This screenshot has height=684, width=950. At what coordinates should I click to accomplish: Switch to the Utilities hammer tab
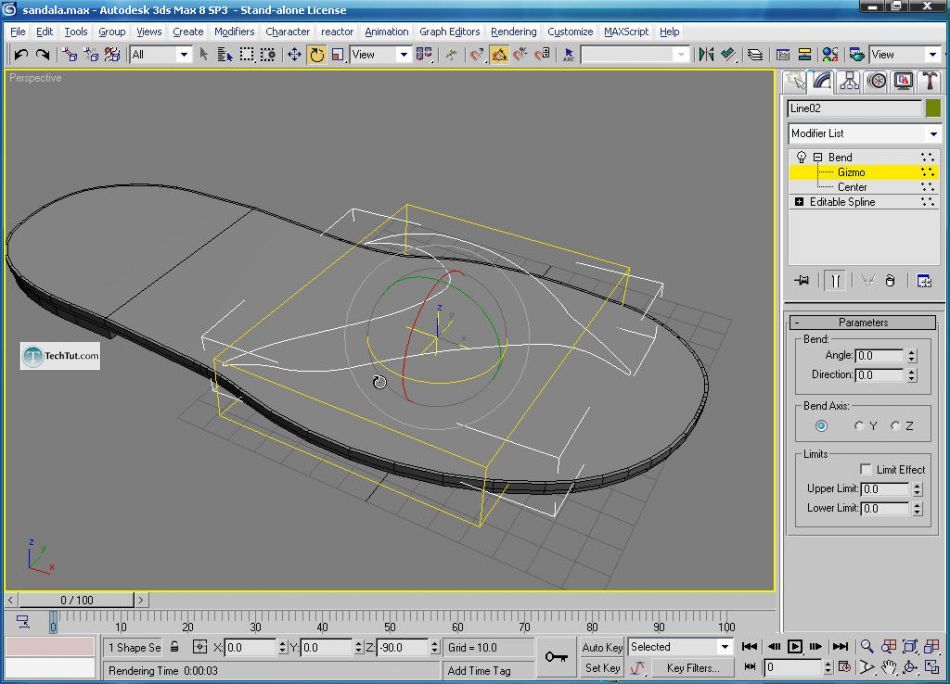[x=929, y=81]
